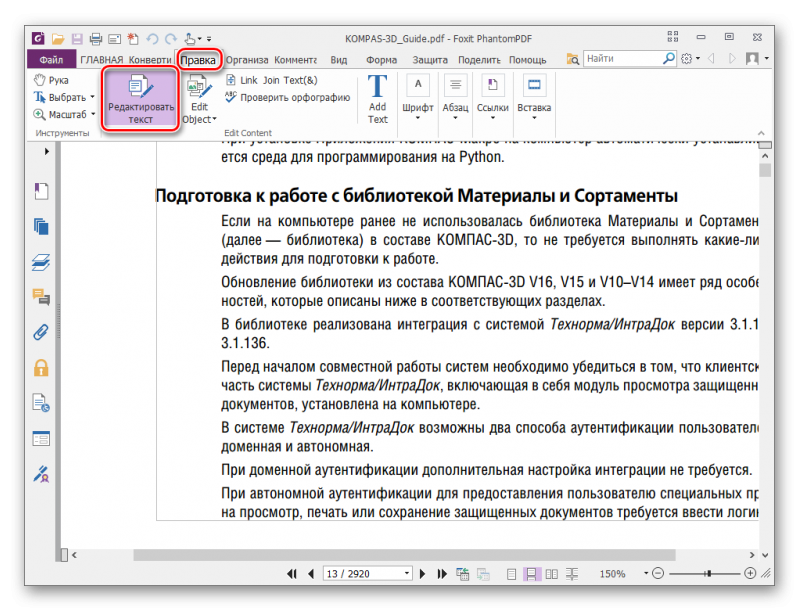Switch to the Вид tab
This screenshot has width=800, height=611.
[339, 60]
